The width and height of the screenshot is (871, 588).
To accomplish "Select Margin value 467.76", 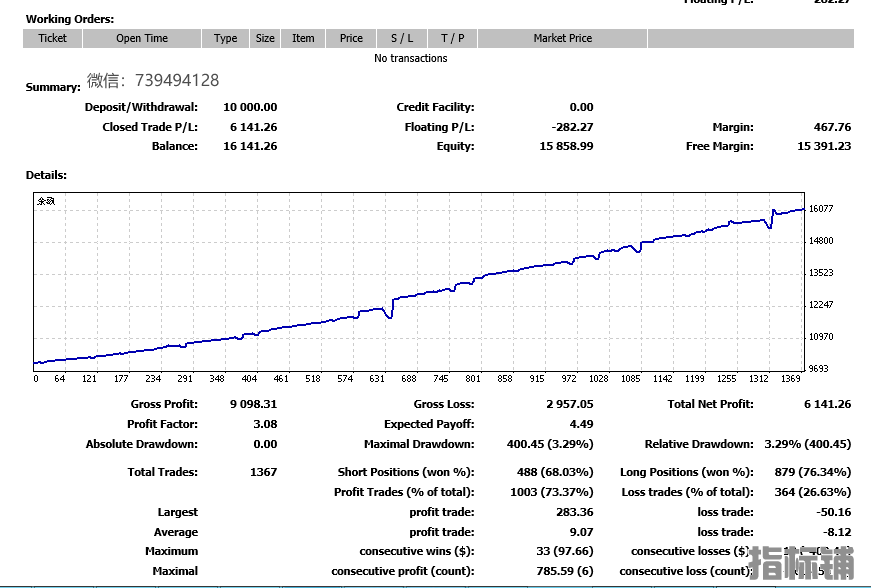I will [x=832, y=127].
